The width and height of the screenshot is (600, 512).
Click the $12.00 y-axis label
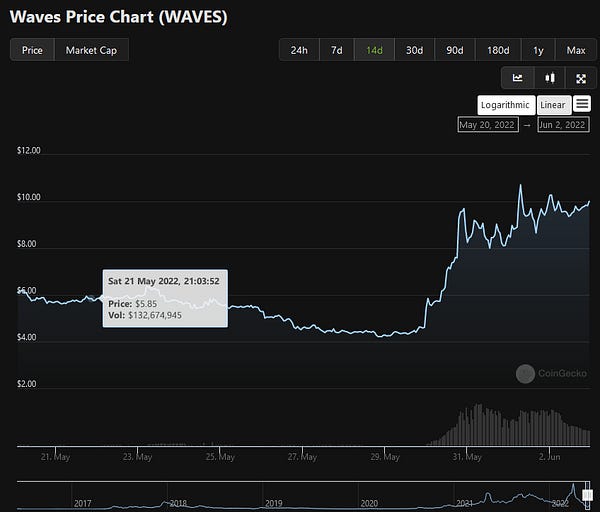click(x=29, y=150)
